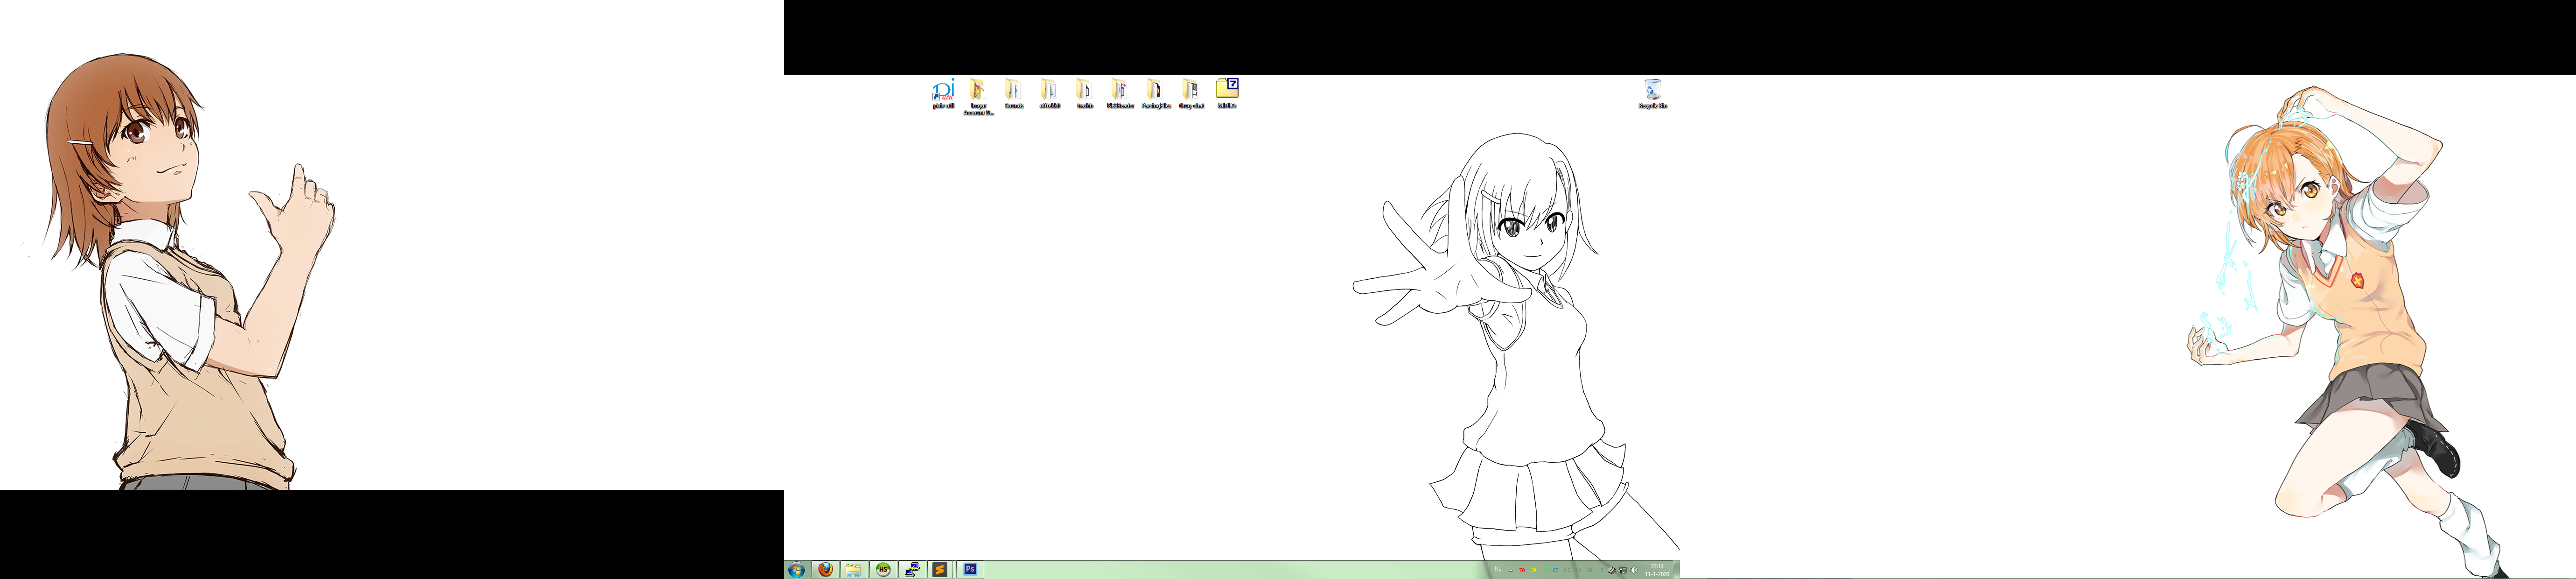
Task: Open Sublime Text from the taskbar
Action: coord(940,570)
